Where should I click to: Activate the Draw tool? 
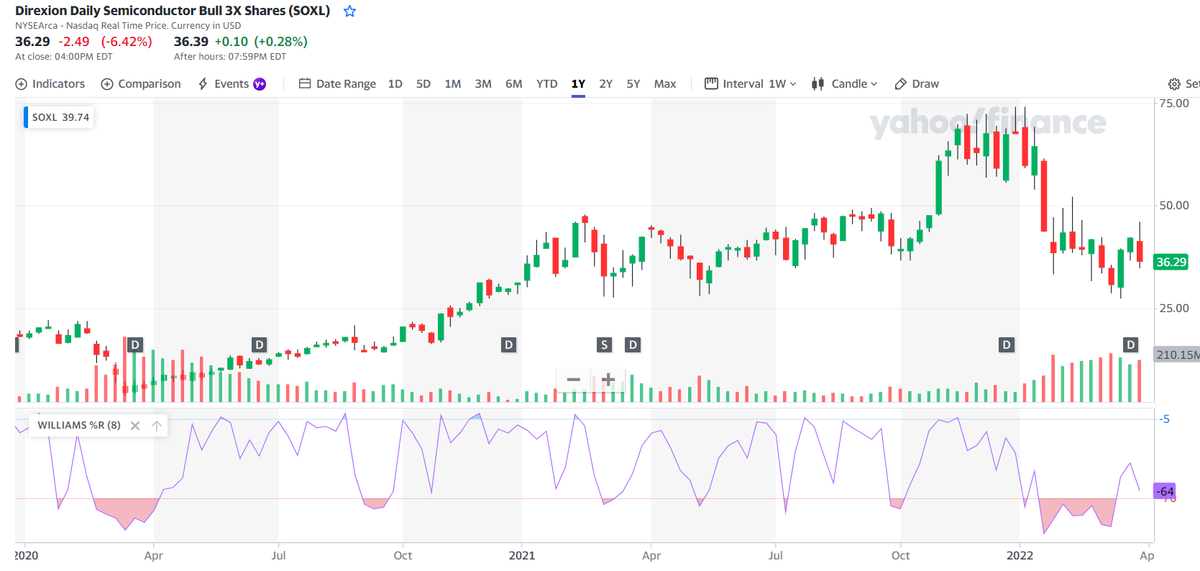coord(917,84)
